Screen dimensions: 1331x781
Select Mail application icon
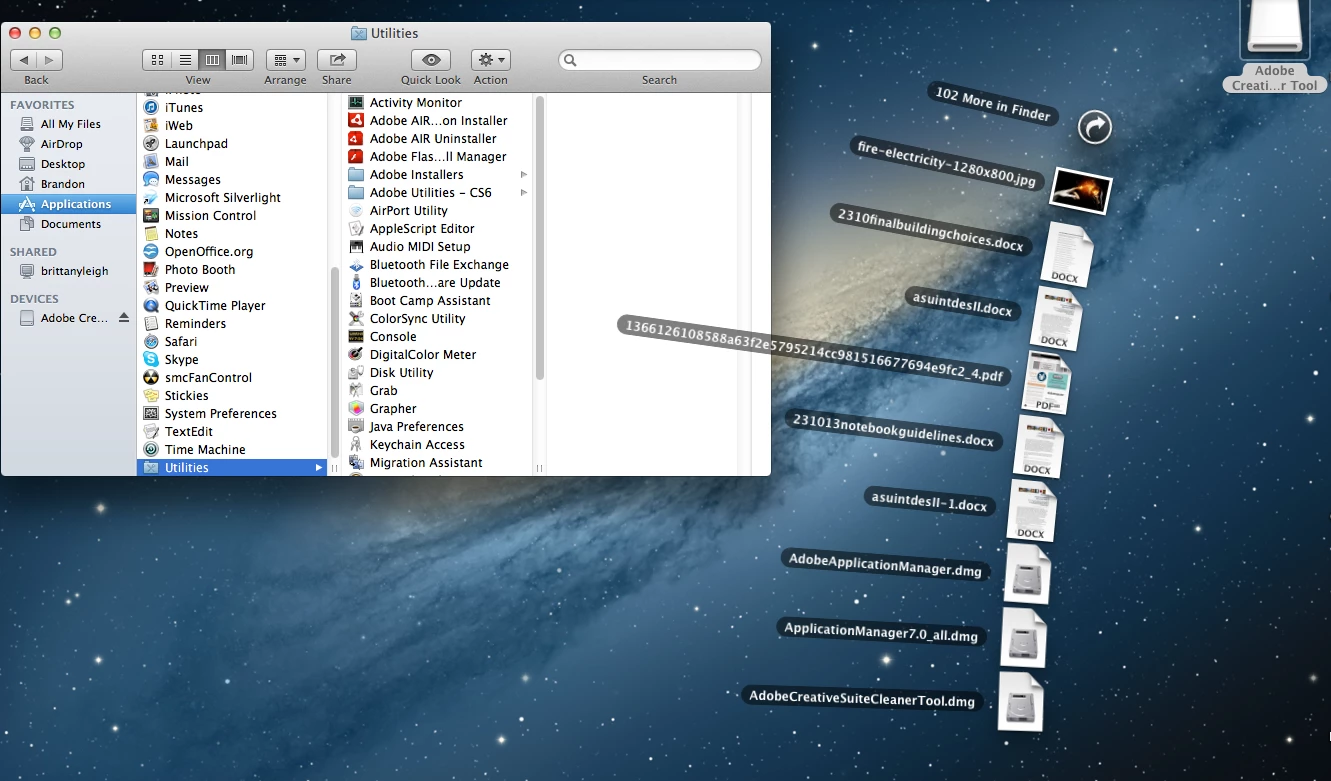click(151, 161)
